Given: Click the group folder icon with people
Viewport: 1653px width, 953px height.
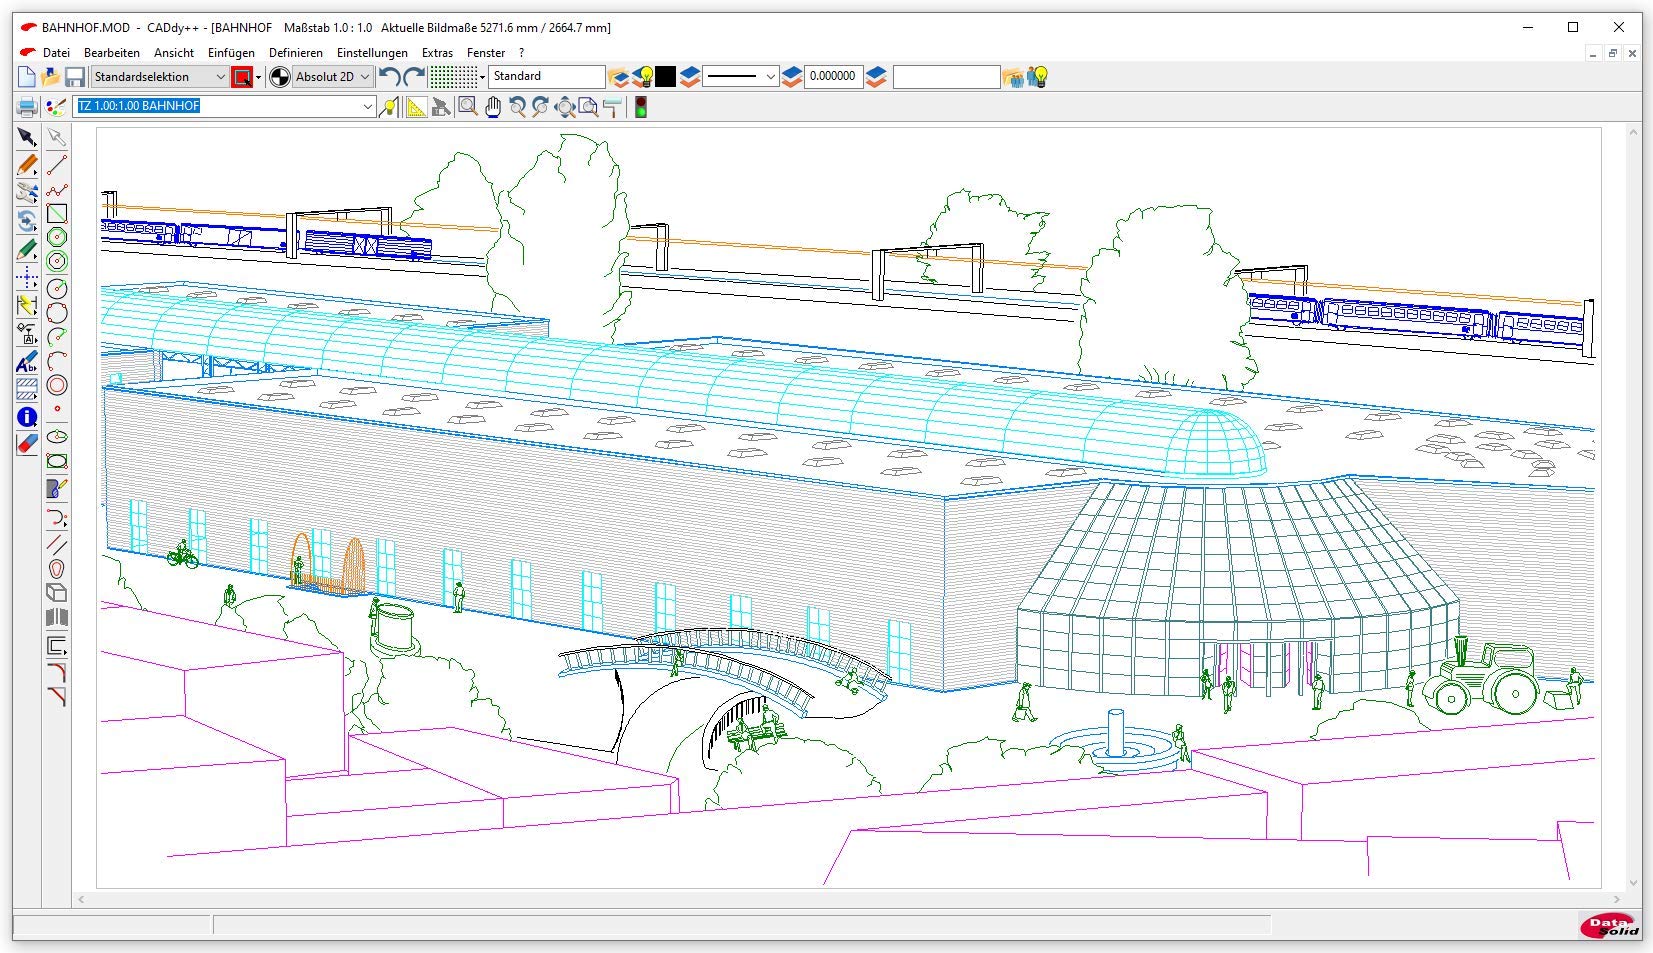Looking at the screenshot, I should click(1014, 77).
